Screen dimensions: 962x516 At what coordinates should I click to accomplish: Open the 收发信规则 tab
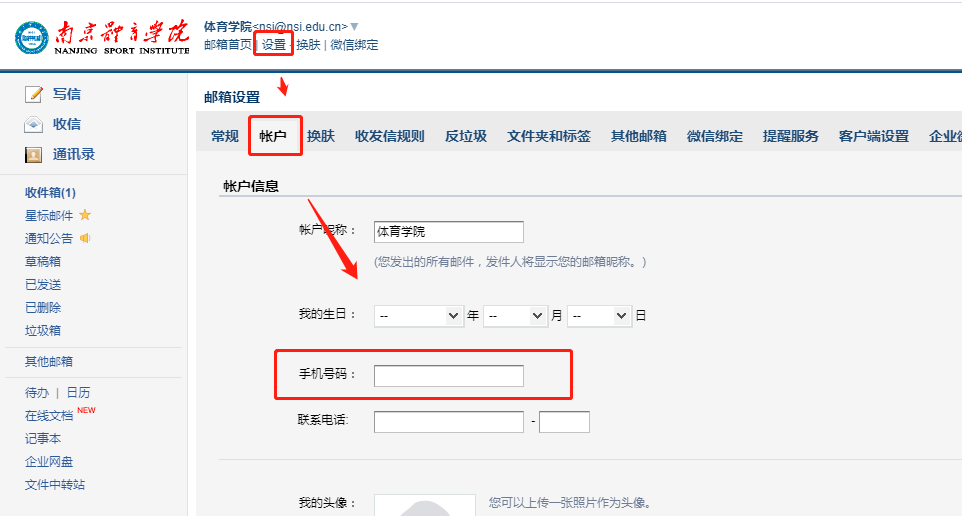[390, 136]
